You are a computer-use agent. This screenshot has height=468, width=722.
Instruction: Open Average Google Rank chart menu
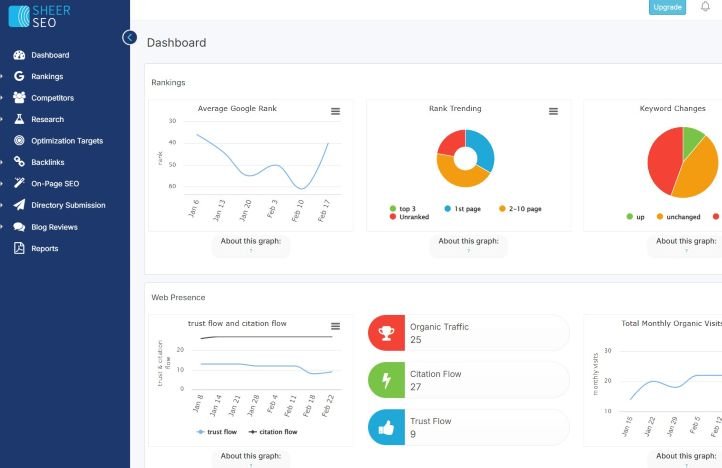pyautogui.click(x=335, y=111)
